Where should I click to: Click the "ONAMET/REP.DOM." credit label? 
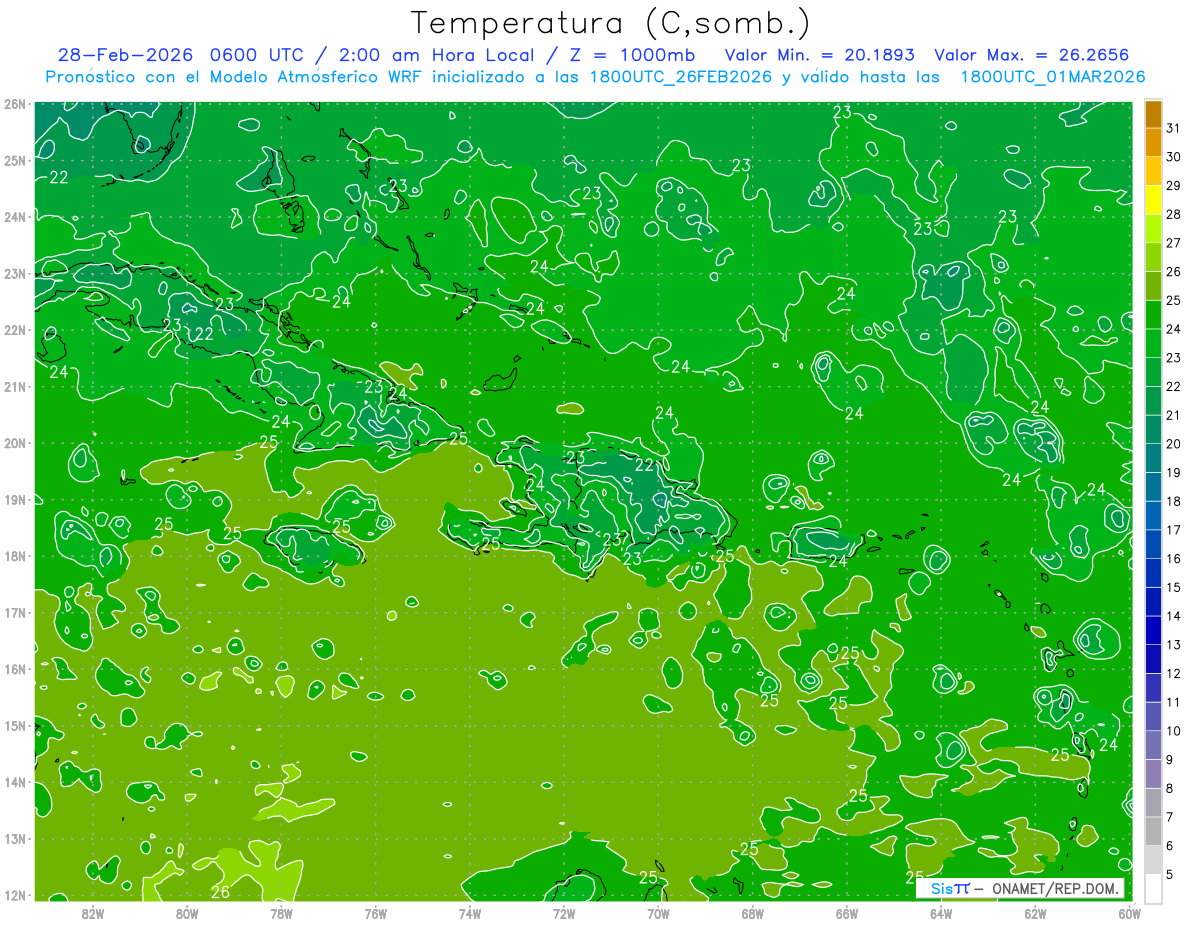pyautogui.click(x=1053, y=889)
